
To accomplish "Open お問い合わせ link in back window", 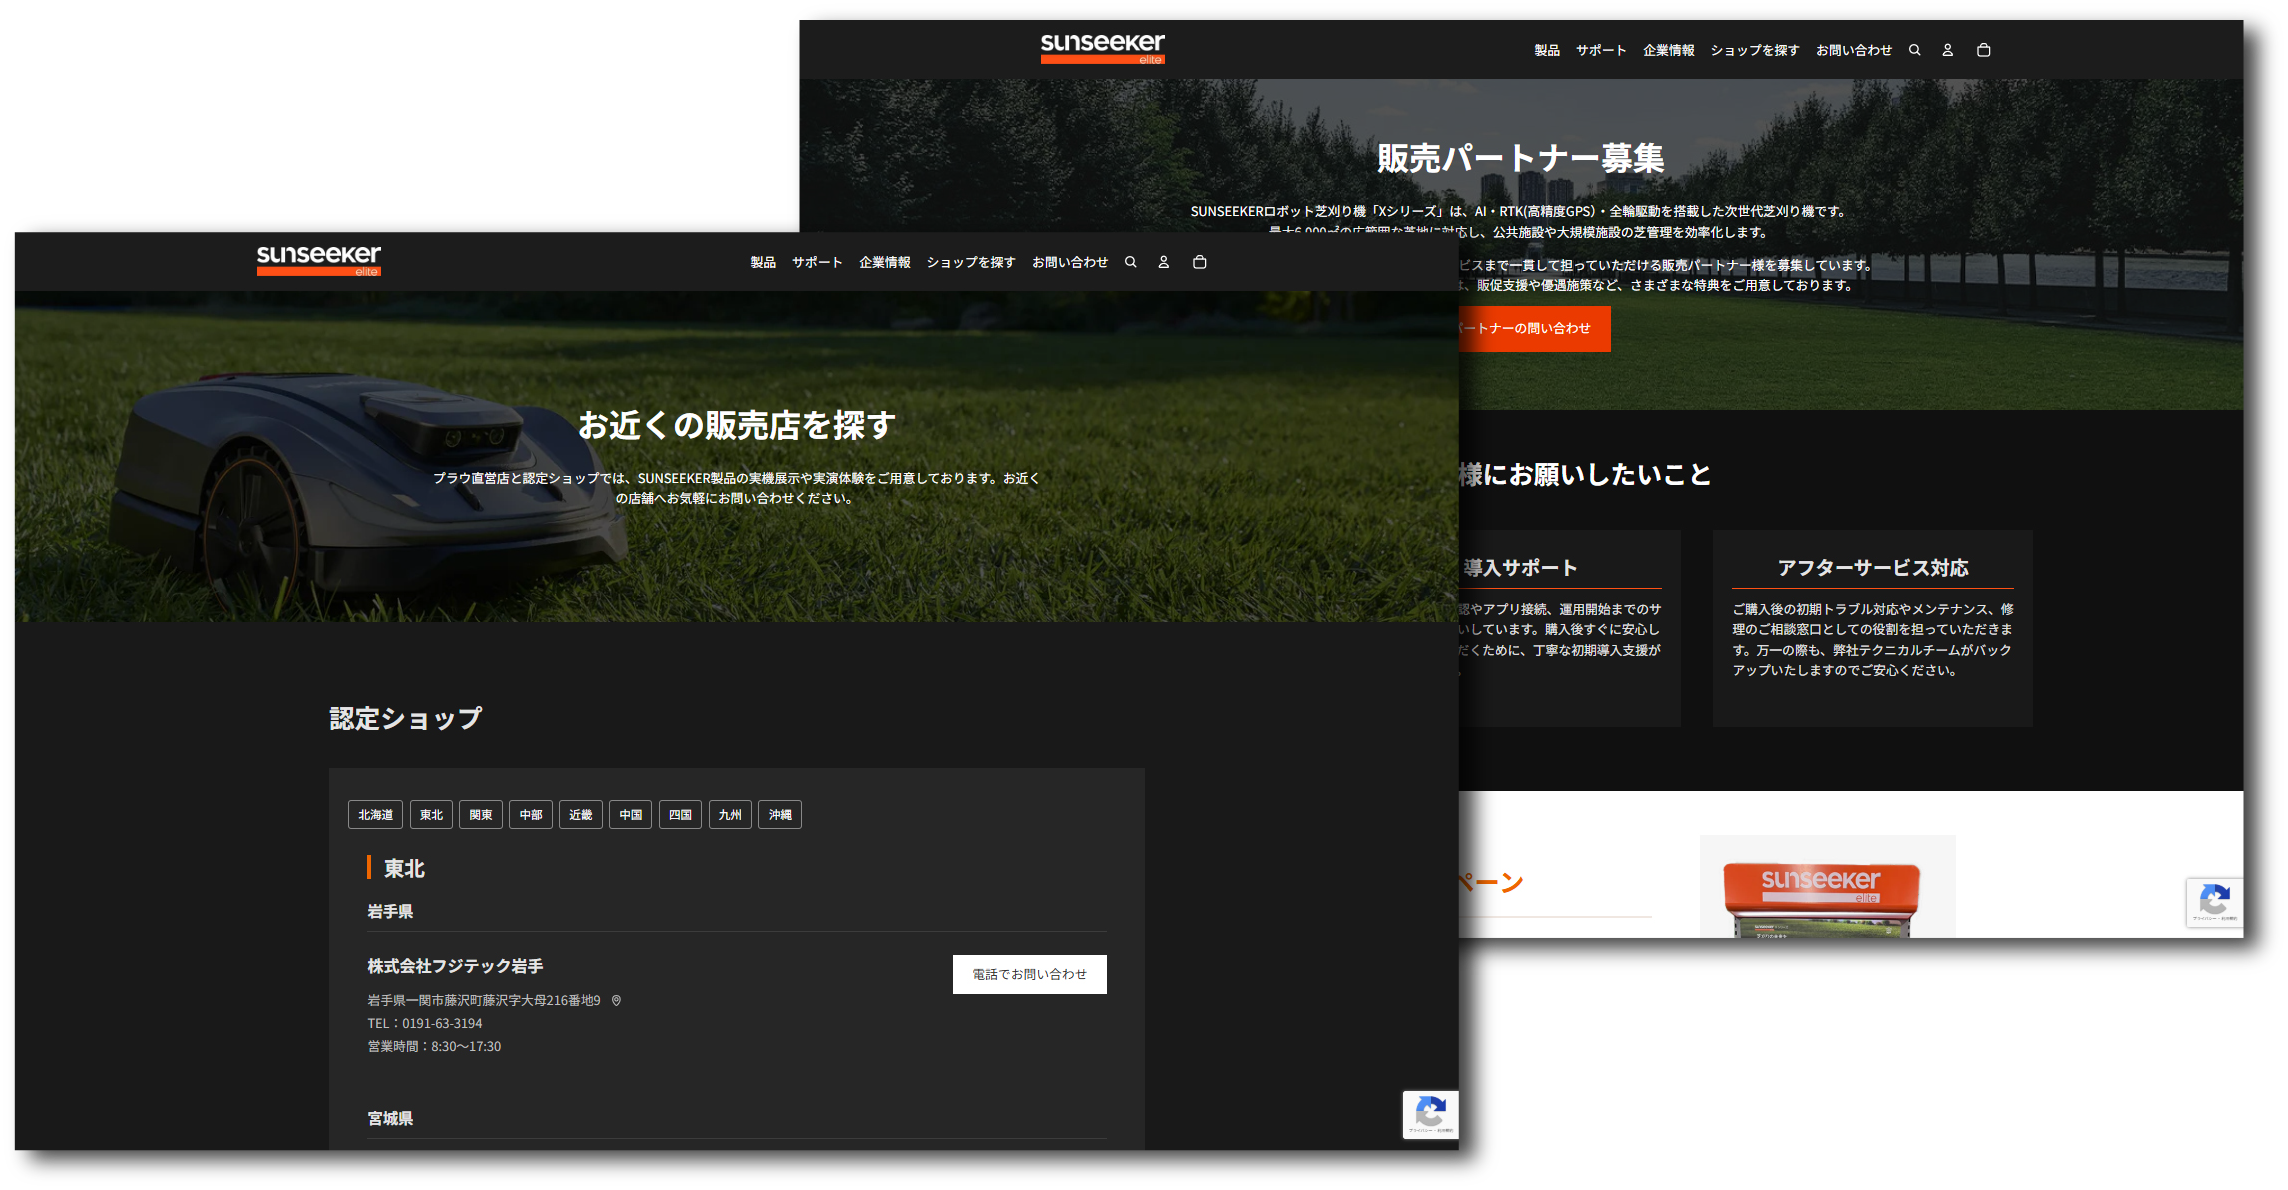I will coord(1853,50).
